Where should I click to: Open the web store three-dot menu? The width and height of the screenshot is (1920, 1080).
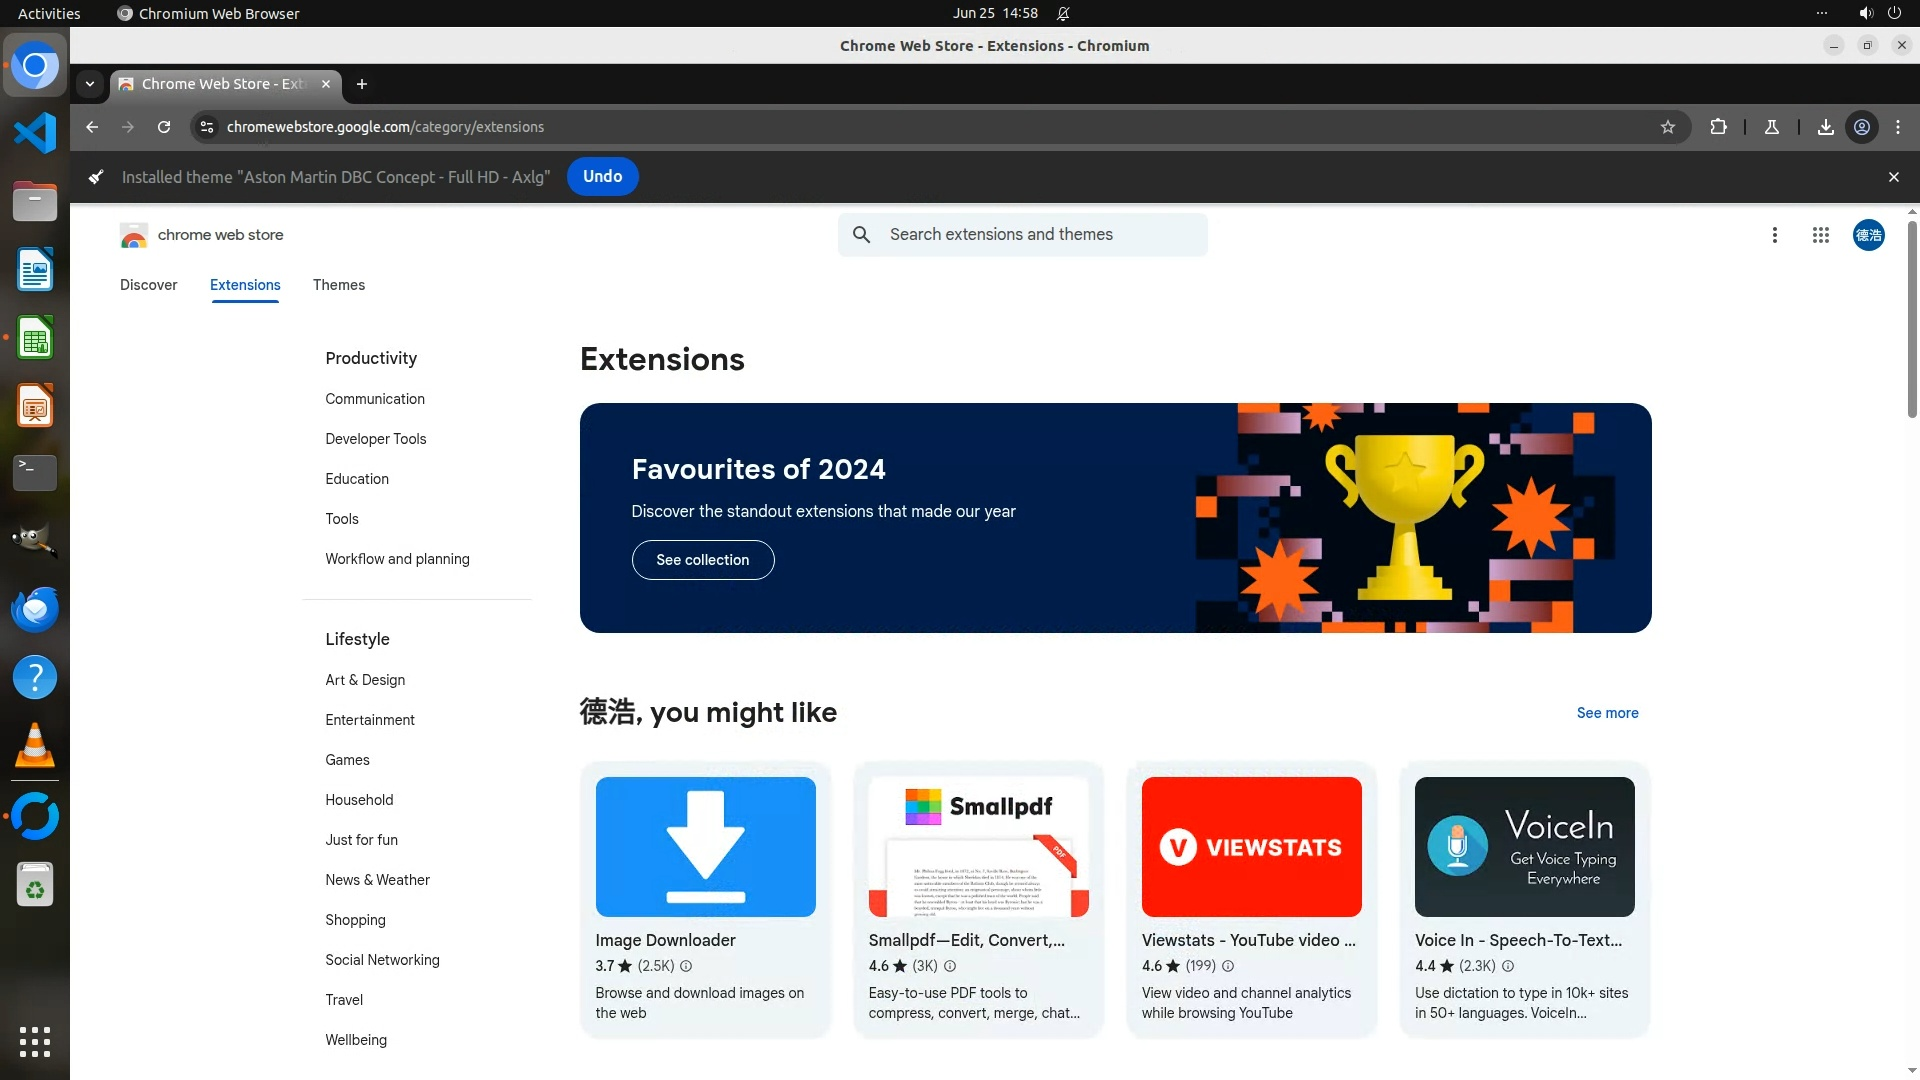click(x=1774, y=235)
